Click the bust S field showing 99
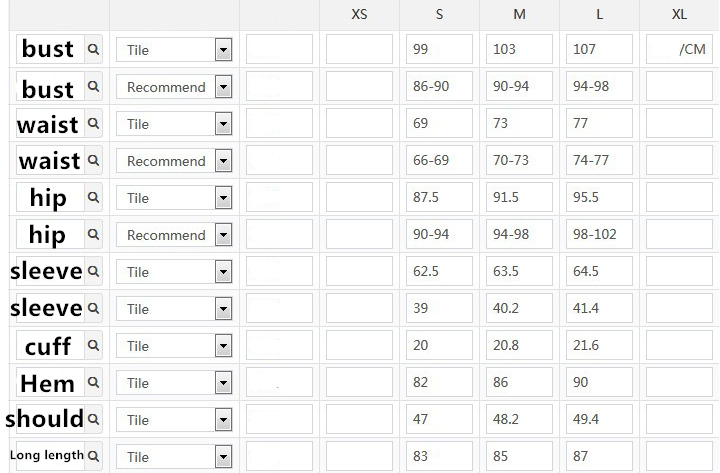The width and height of the screenshot is (720, 473). 439,49
